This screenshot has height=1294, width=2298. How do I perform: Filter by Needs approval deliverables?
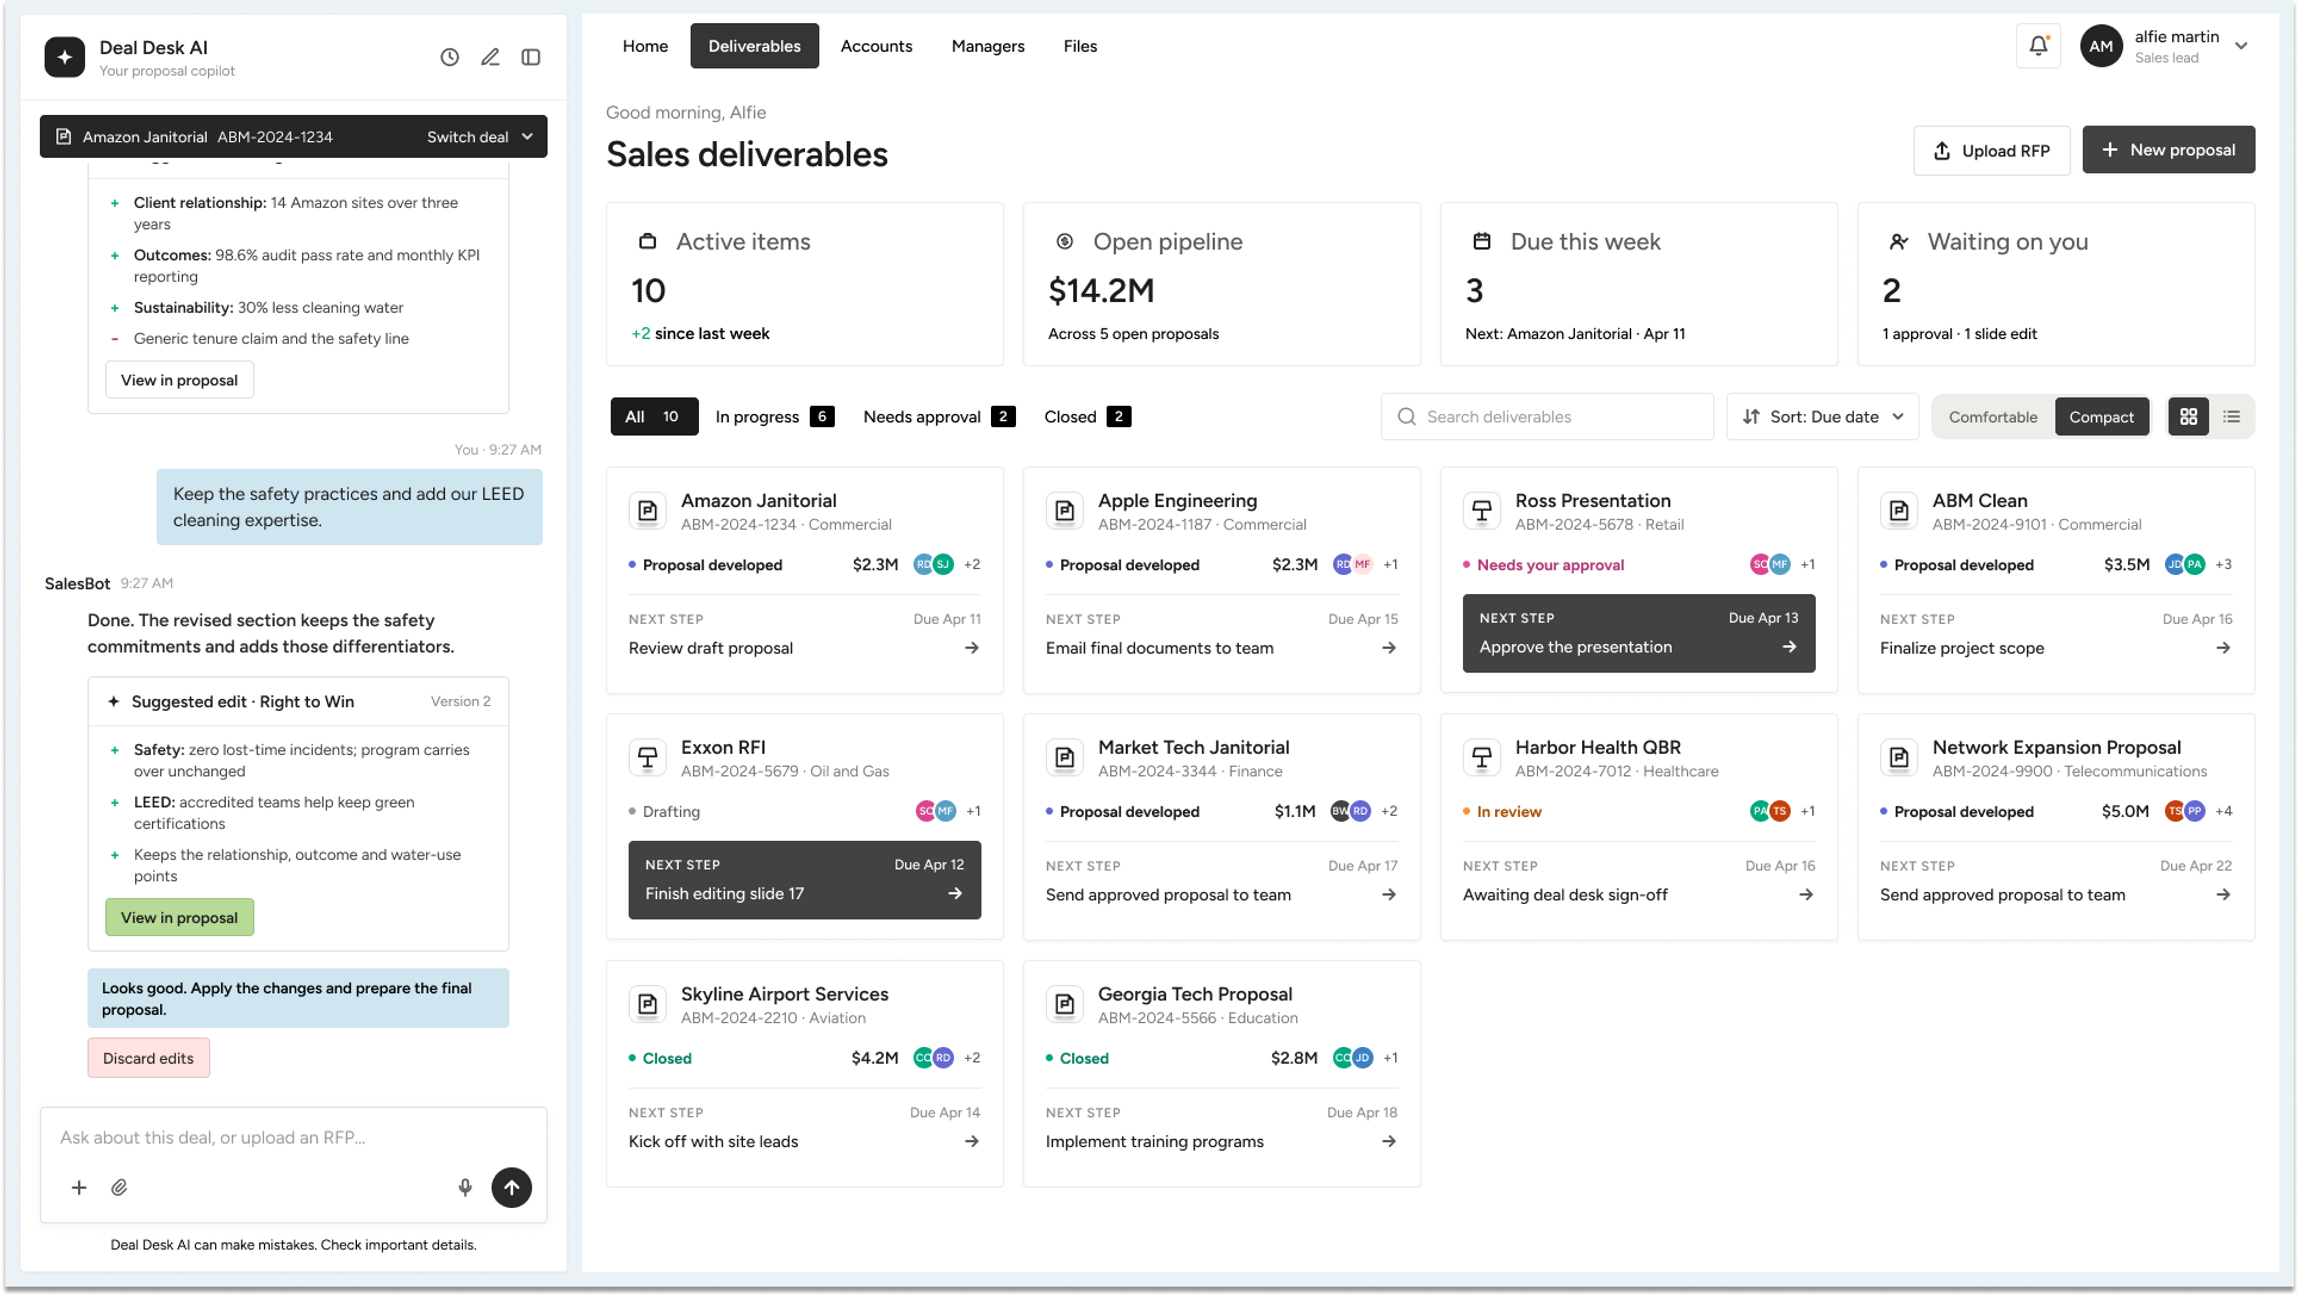938,417
